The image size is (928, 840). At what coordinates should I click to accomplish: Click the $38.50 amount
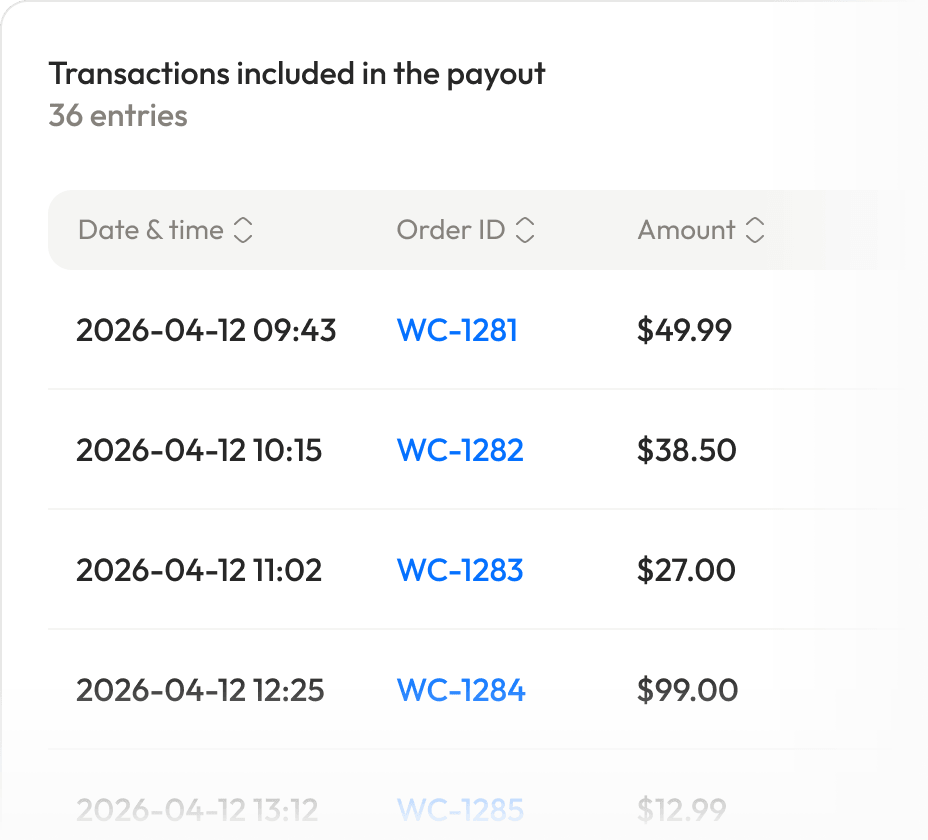tap(686, 450)
